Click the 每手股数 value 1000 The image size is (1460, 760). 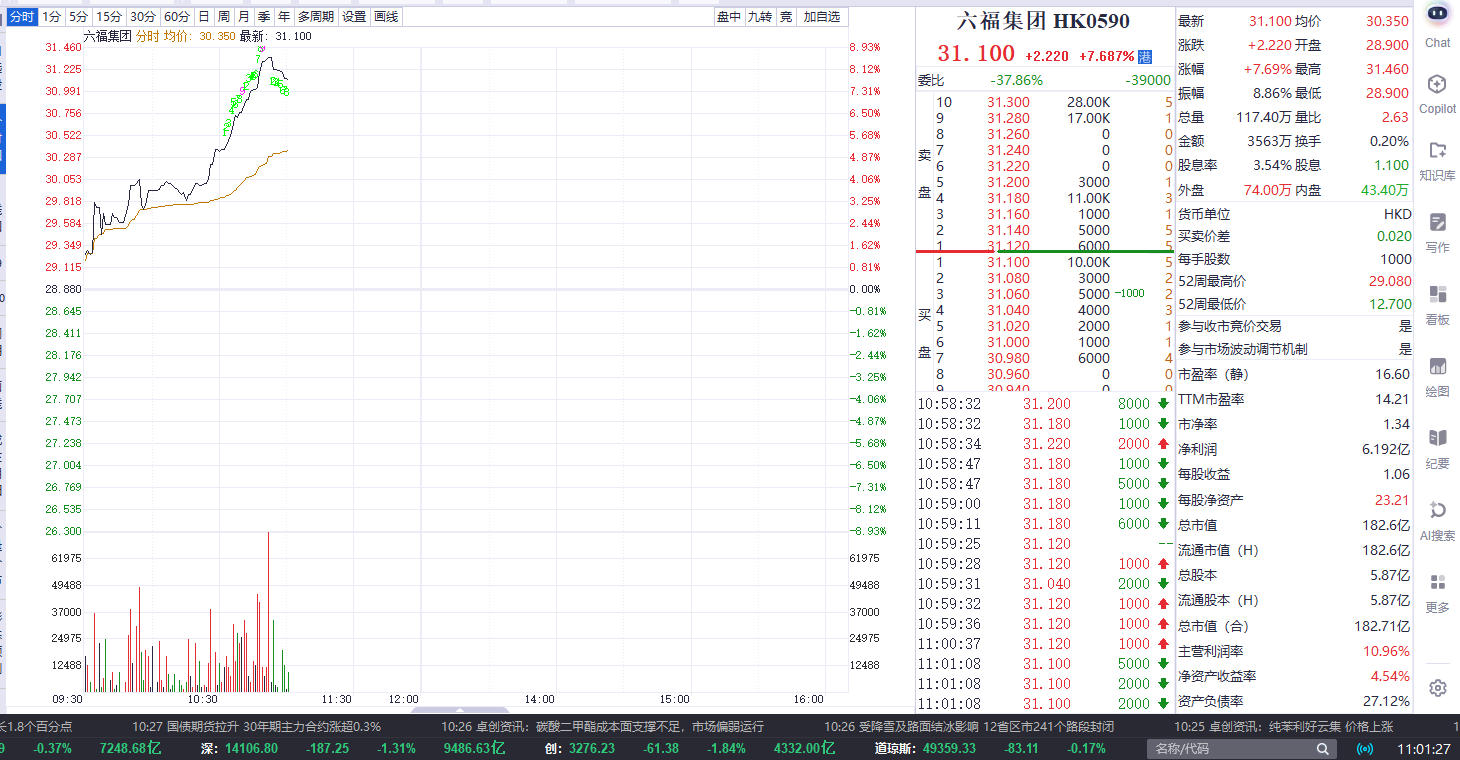[x=1396, y=259]
